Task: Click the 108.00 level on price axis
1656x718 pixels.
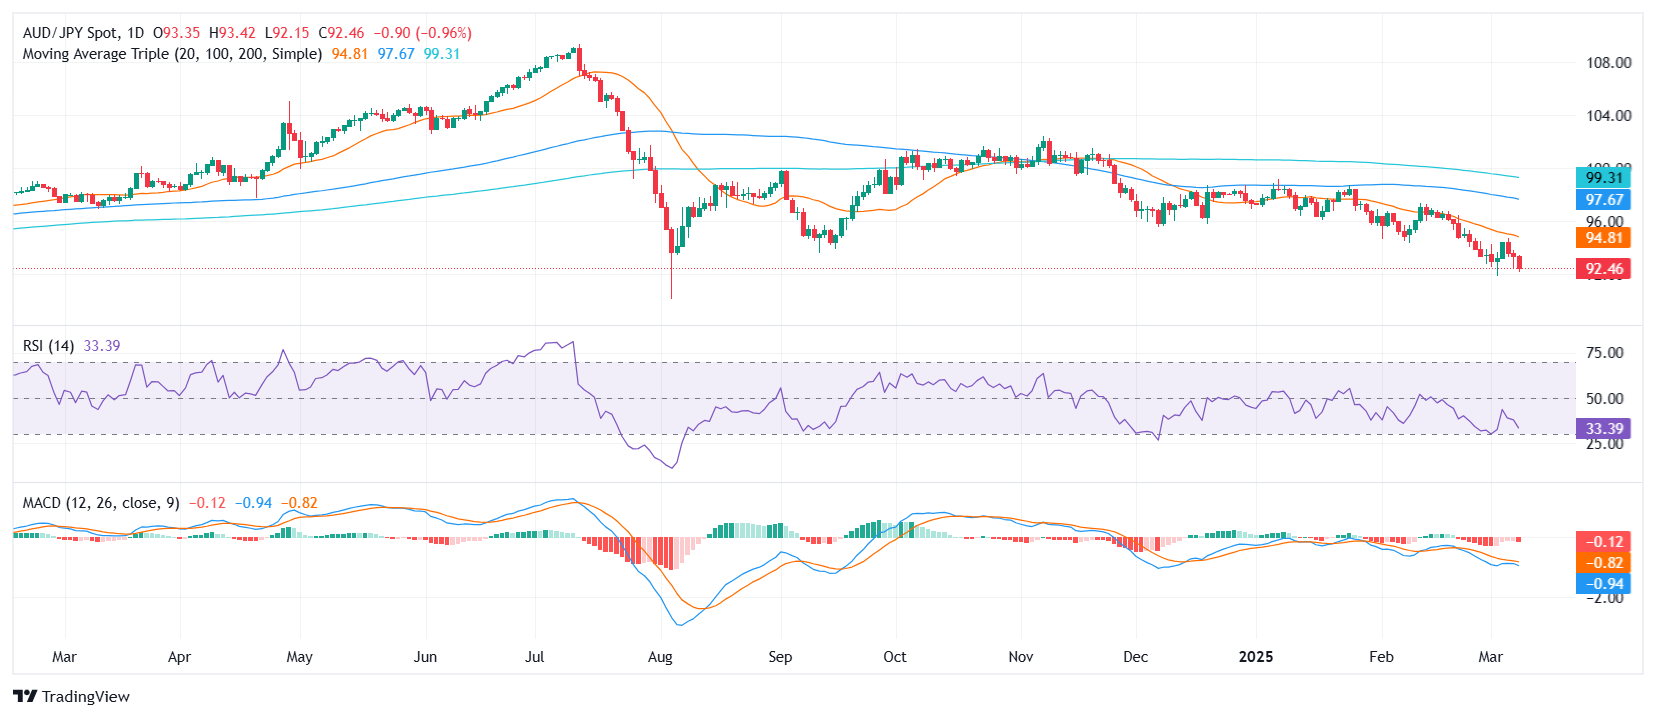Action: [1608, 63]
